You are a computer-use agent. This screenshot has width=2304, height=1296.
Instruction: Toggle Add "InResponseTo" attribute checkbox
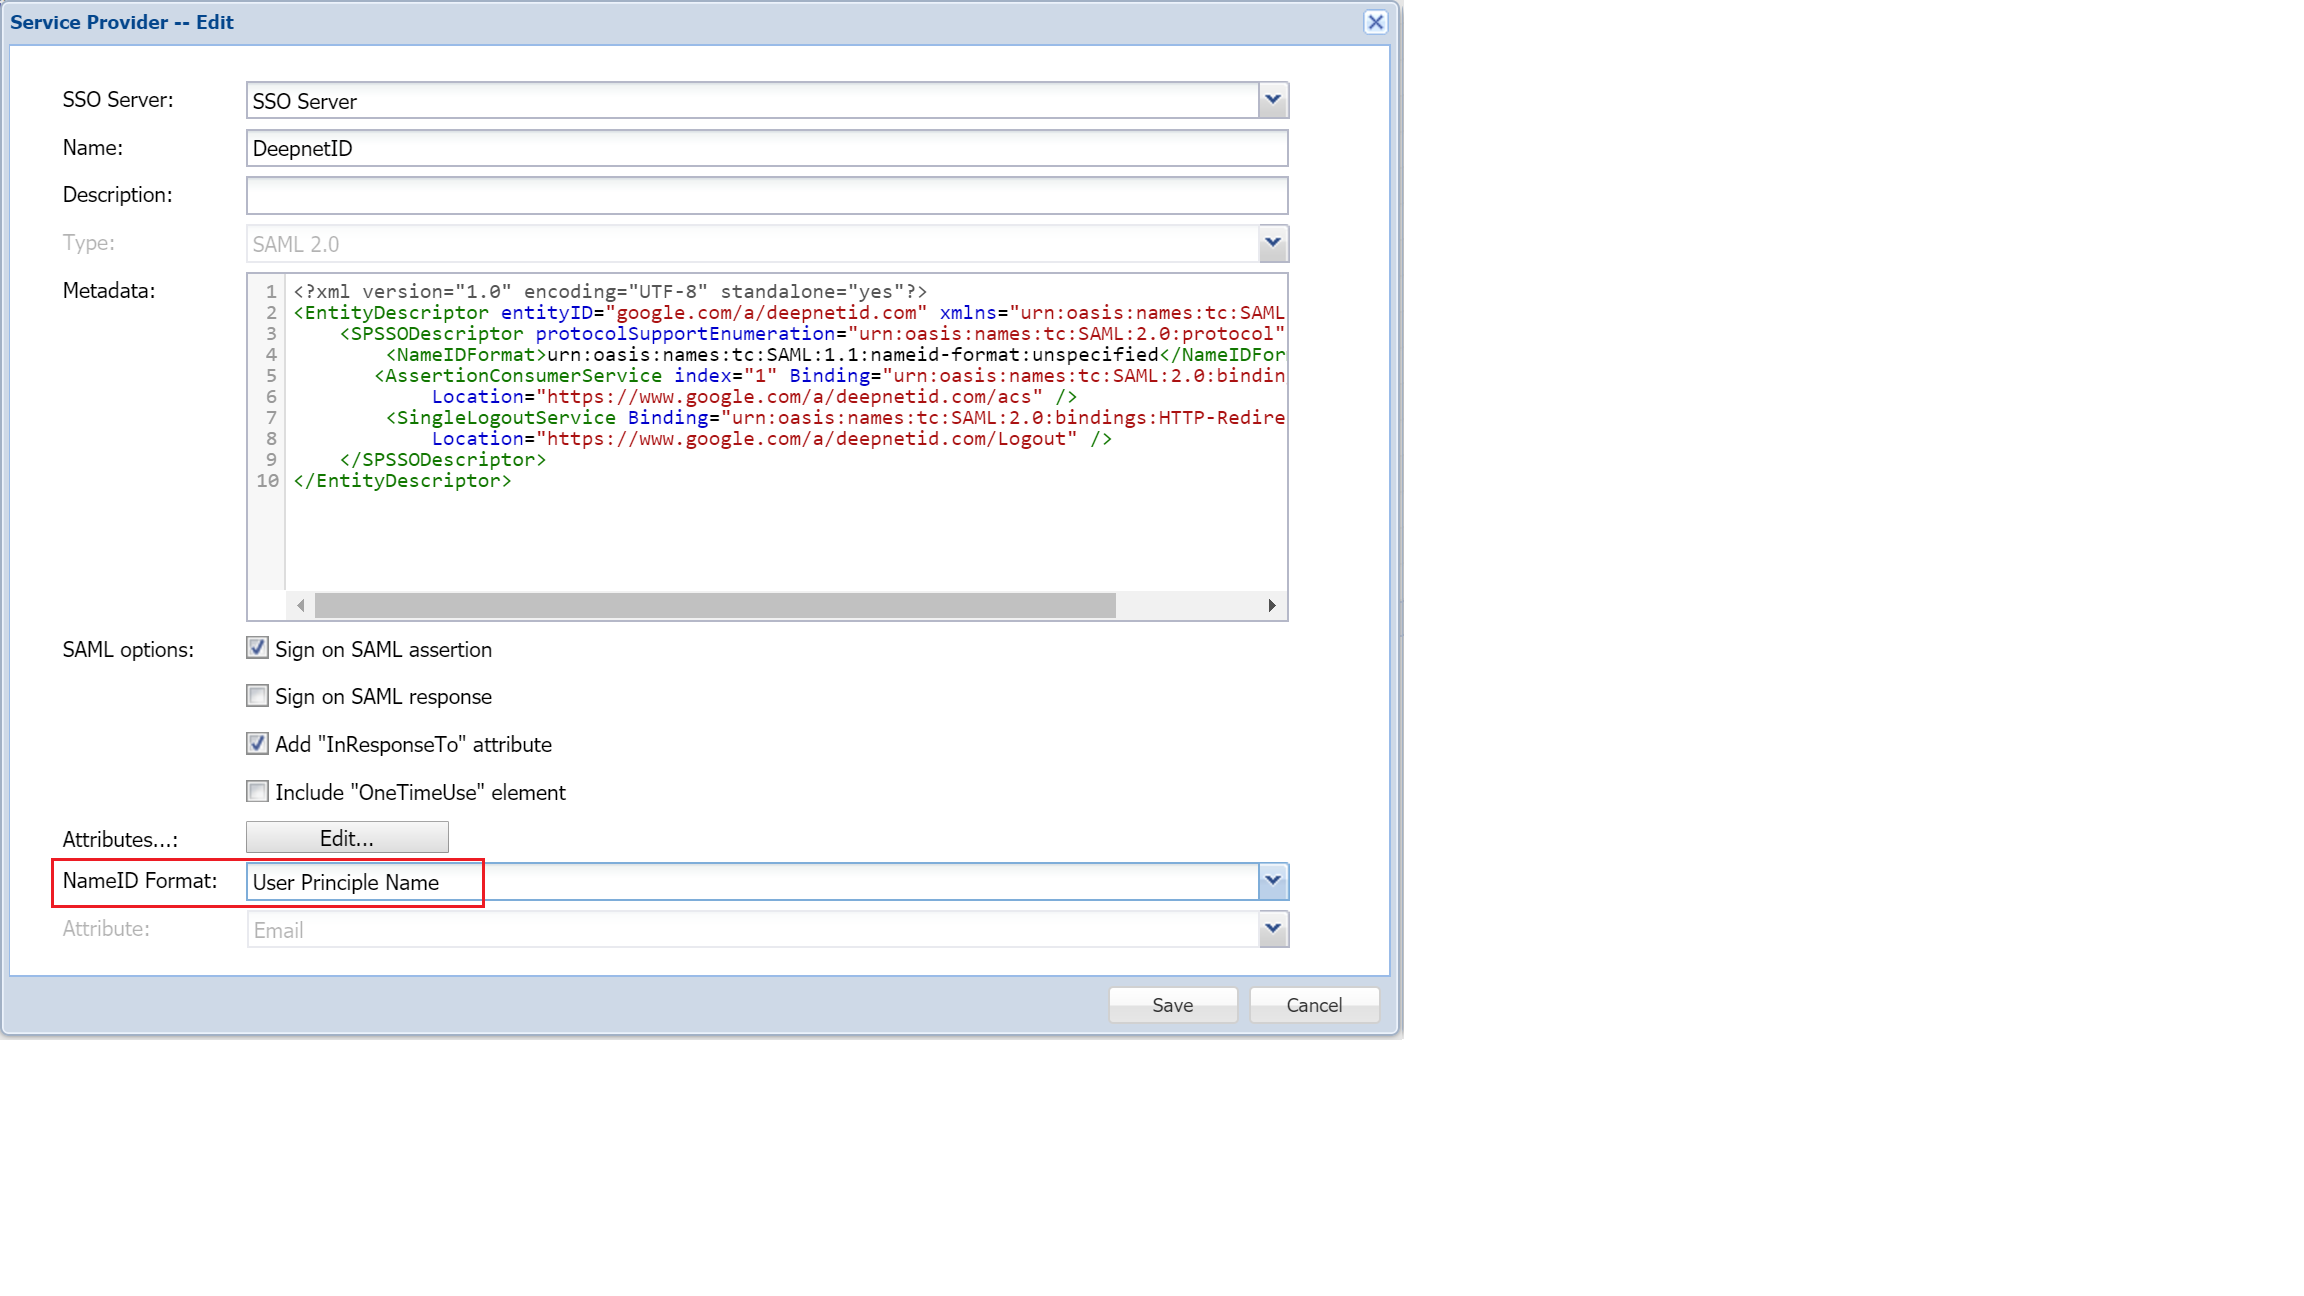257,743
